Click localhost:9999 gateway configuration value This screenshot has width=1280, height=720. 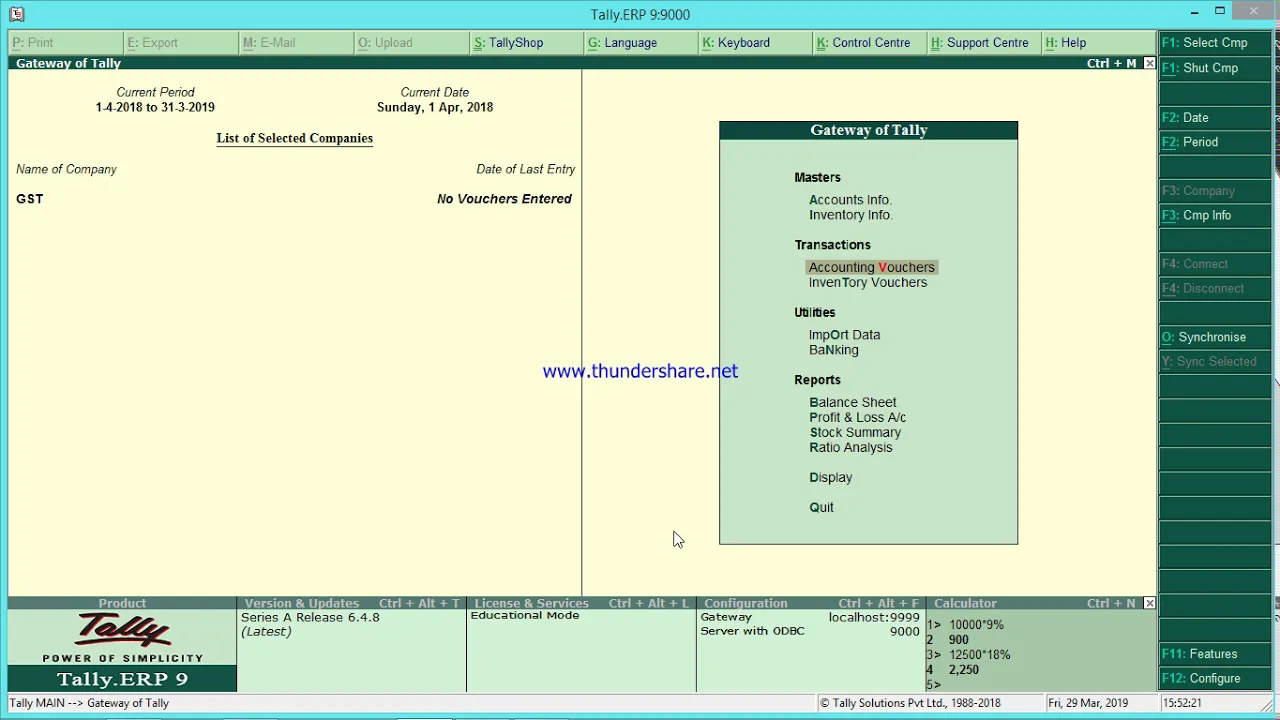pyautogui.click(x=874, y=618)
